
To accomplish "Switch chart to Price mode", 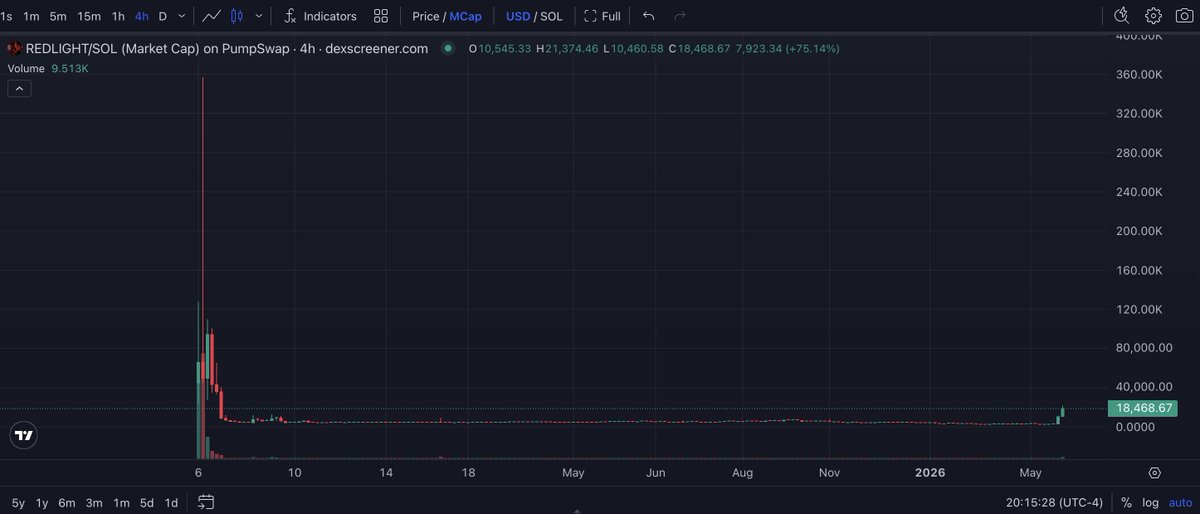I will (x=426, y=16).
